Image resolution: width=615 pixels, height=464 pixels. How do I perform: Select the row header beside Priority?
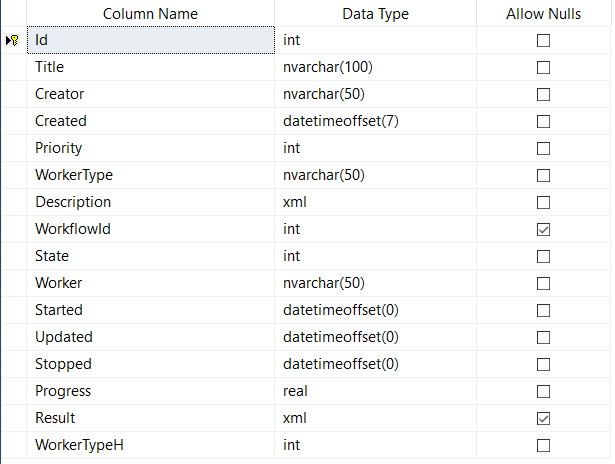click(13, 149)
